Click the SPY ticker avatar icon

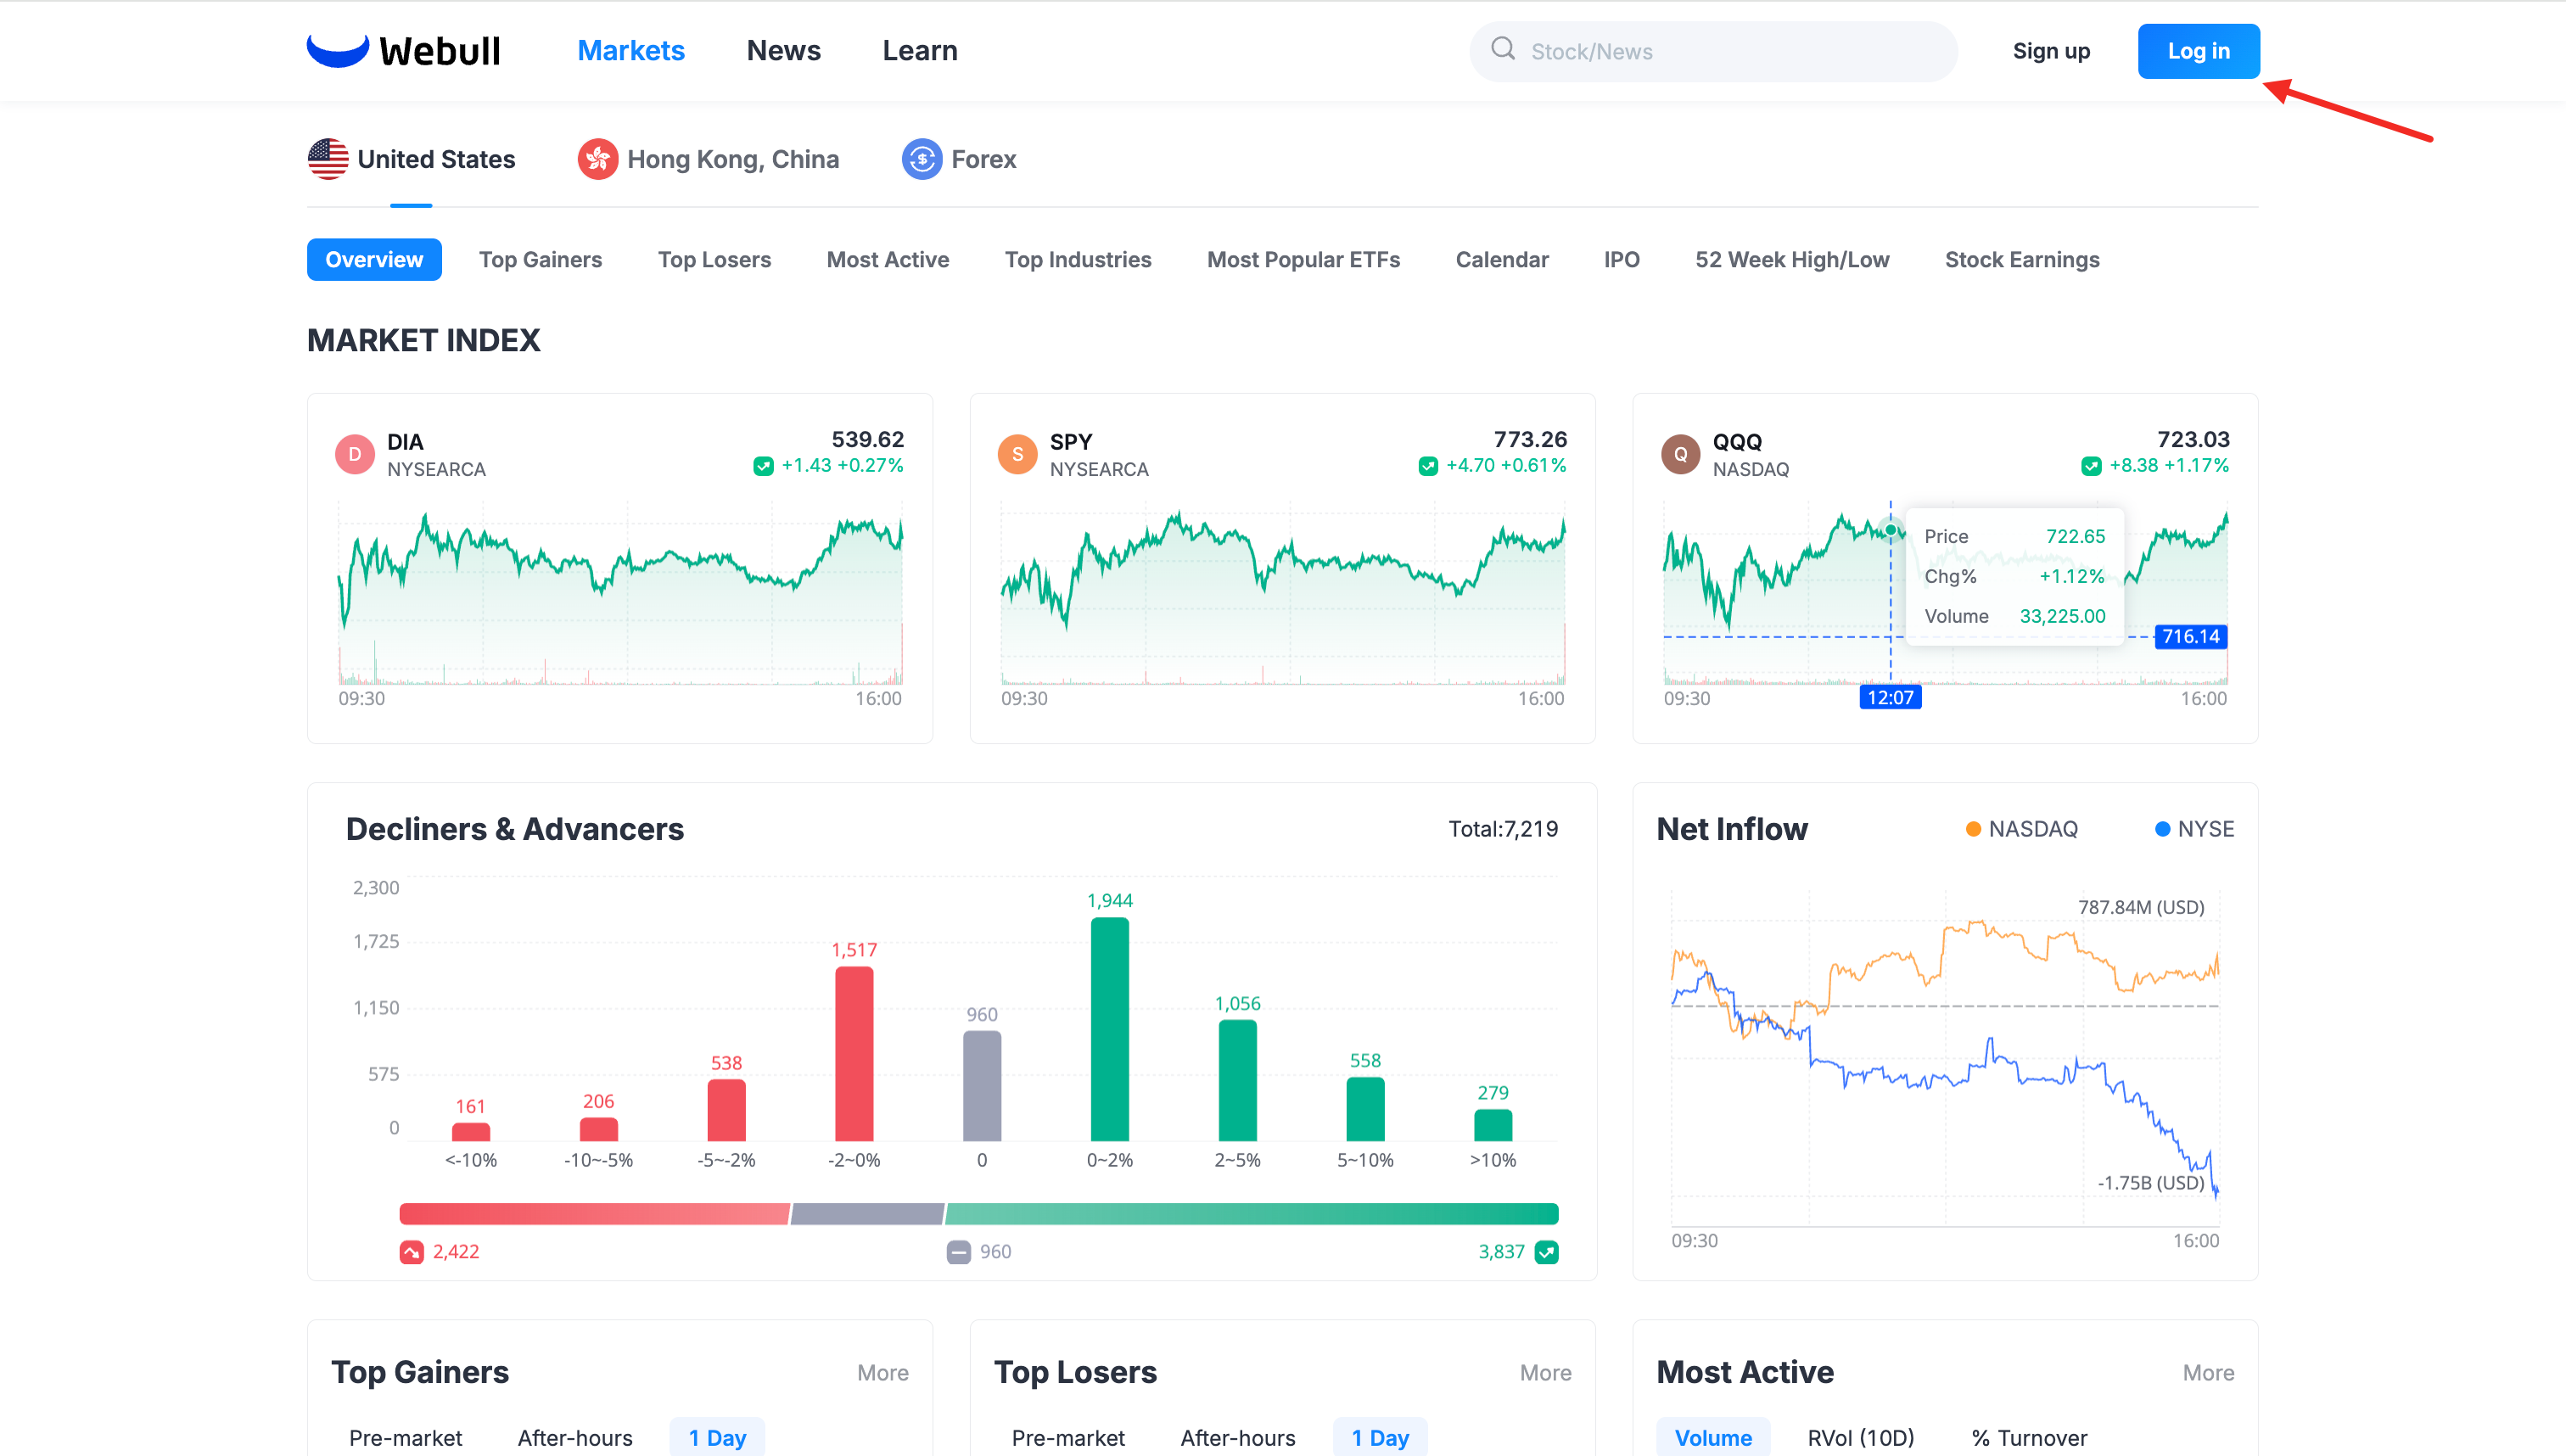pyautogui.click(x=1018, y=454)
